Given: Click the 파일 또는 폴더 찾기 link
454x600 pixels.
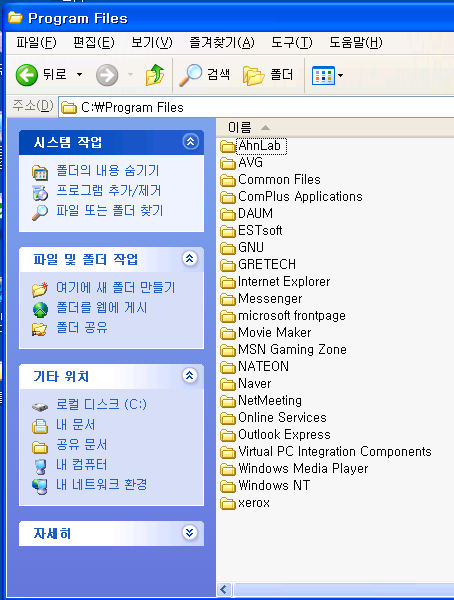Looking at the screenshot, I should pyautogui.click(x=109, y=210).
